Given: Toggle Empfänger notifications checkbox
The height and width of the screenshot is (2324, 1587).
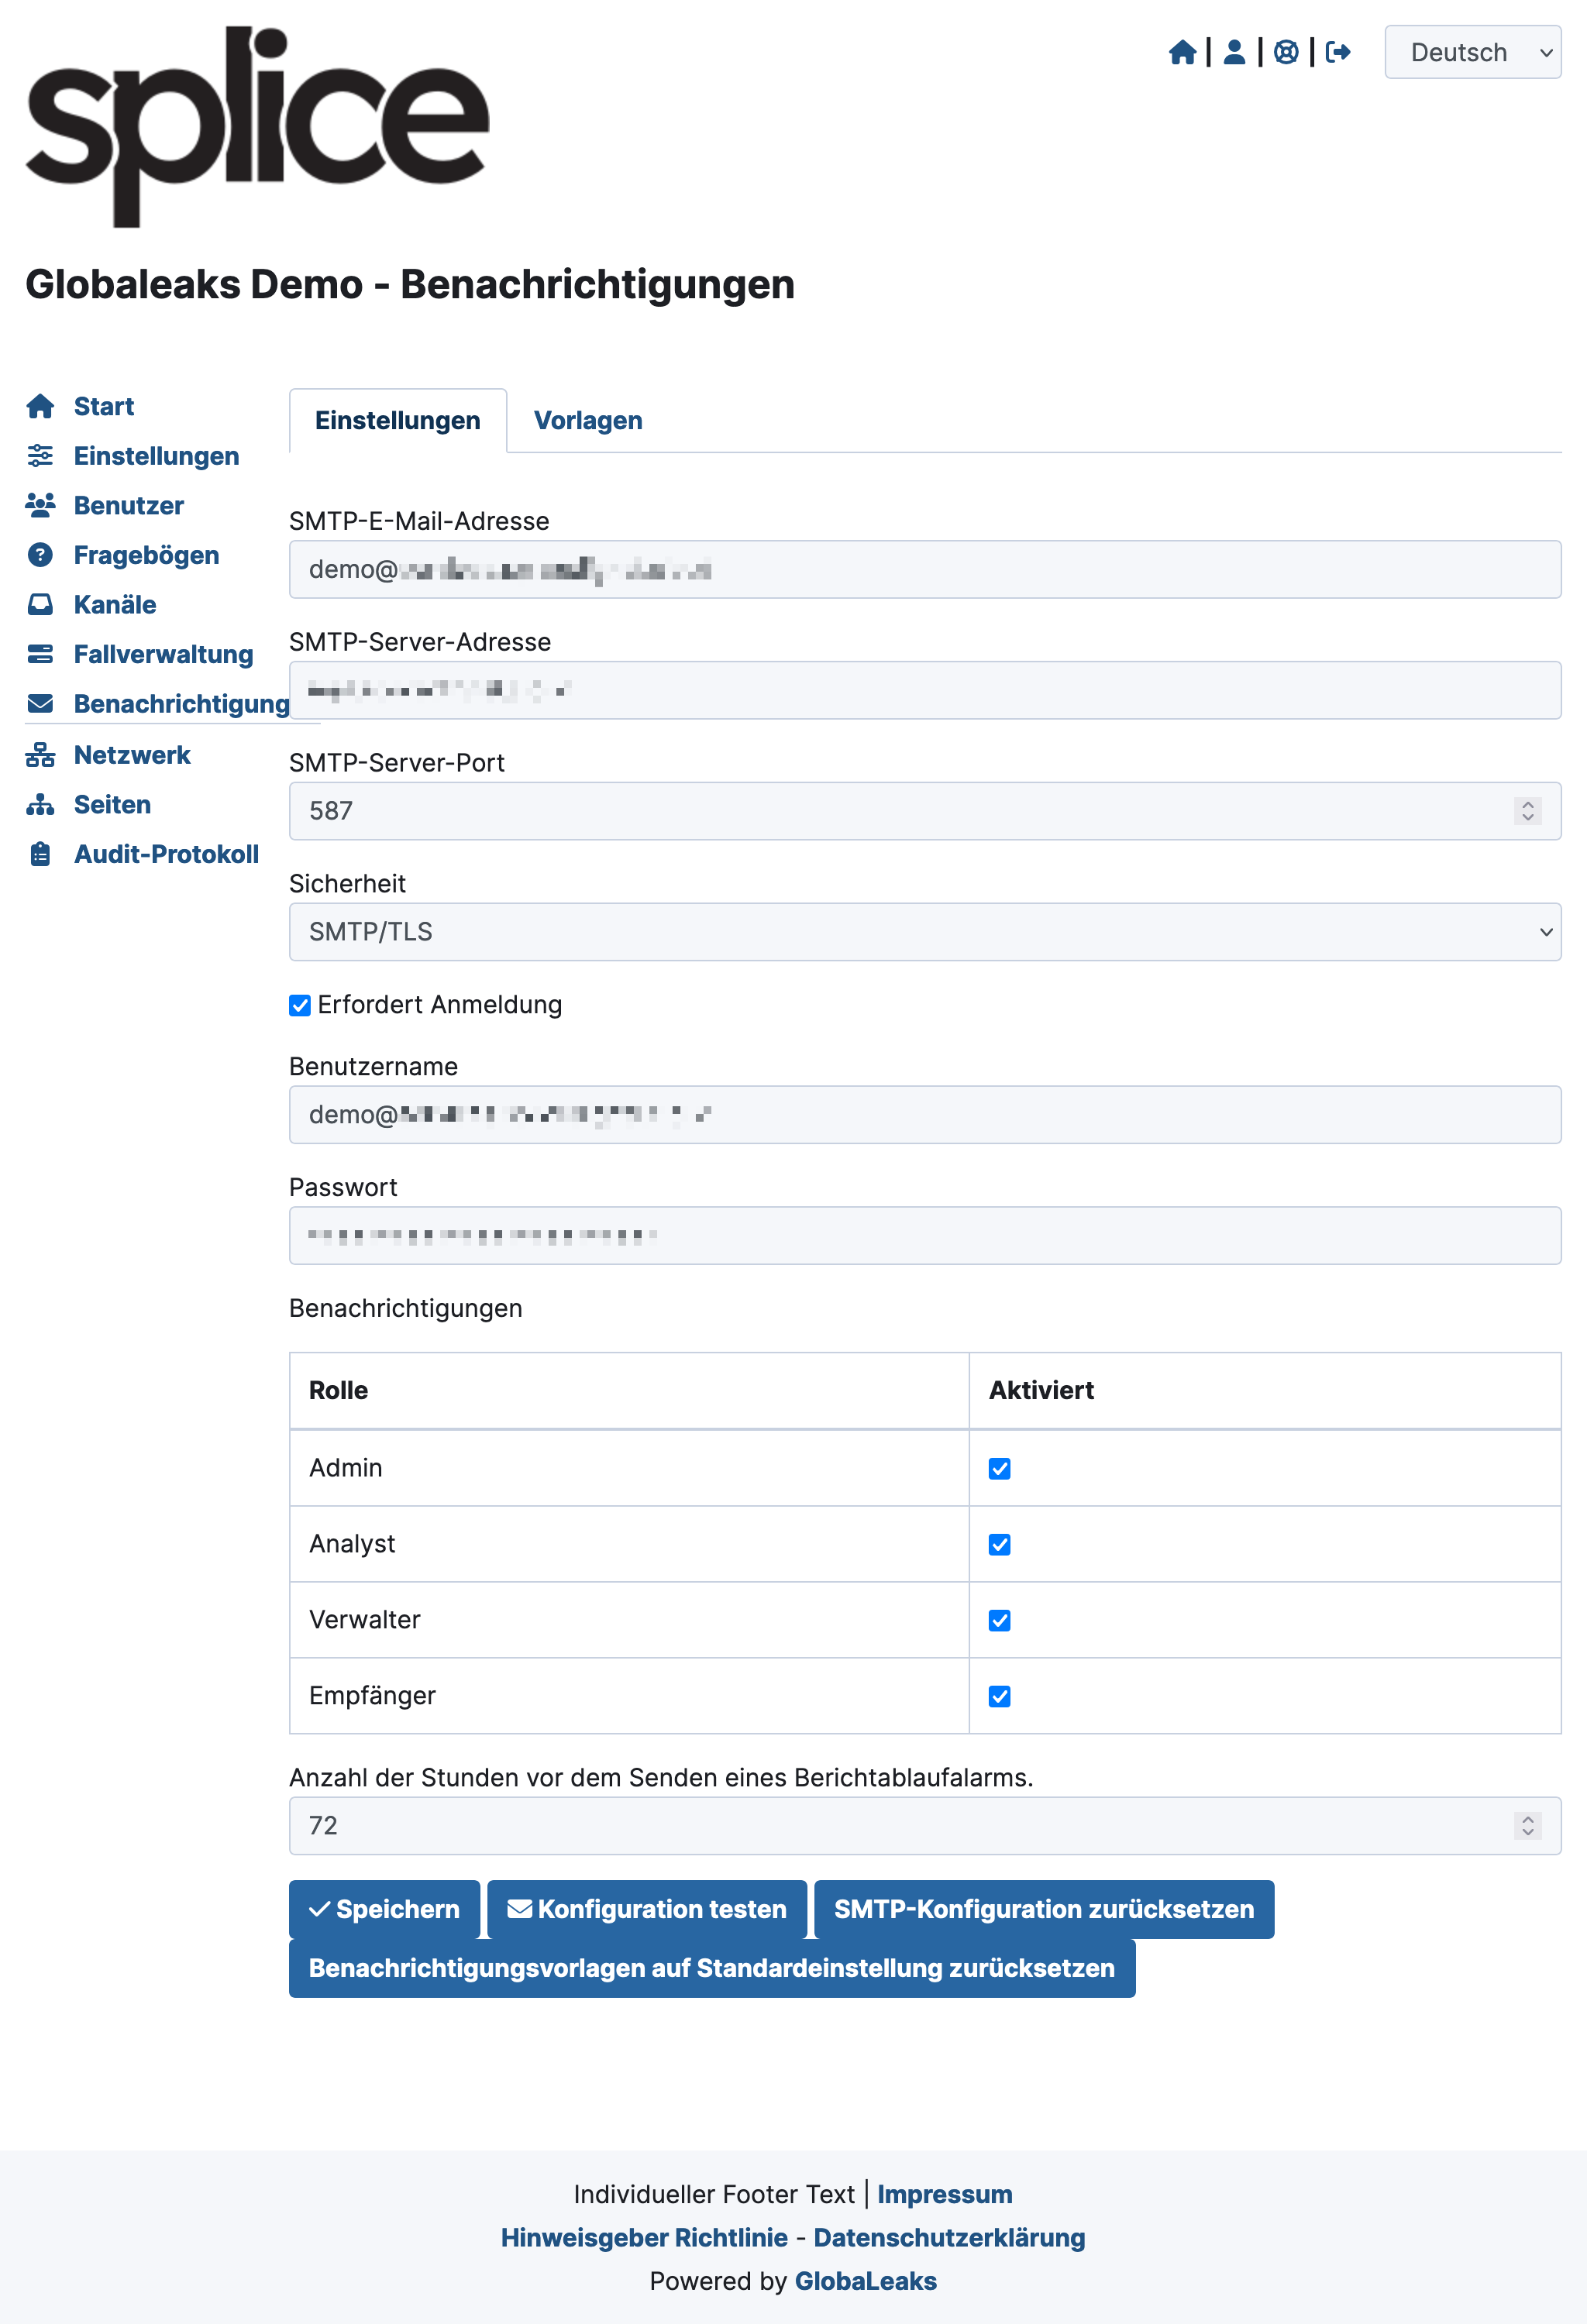Looking at the screenshot, I should point(999,1696).
